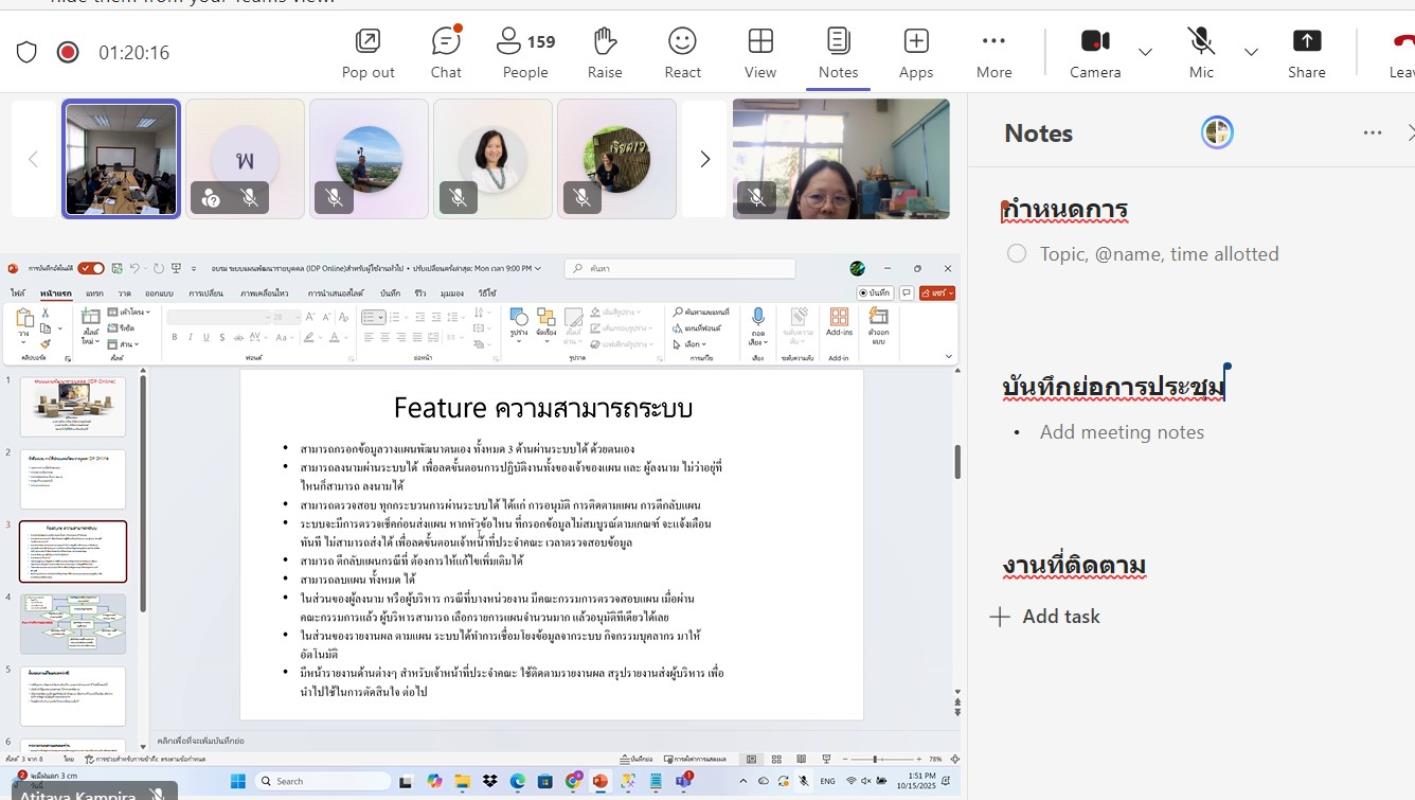This screenshot has height=800, width=1415.
Task: Change the meeting View layout
Action: click(x=760, y=53)
